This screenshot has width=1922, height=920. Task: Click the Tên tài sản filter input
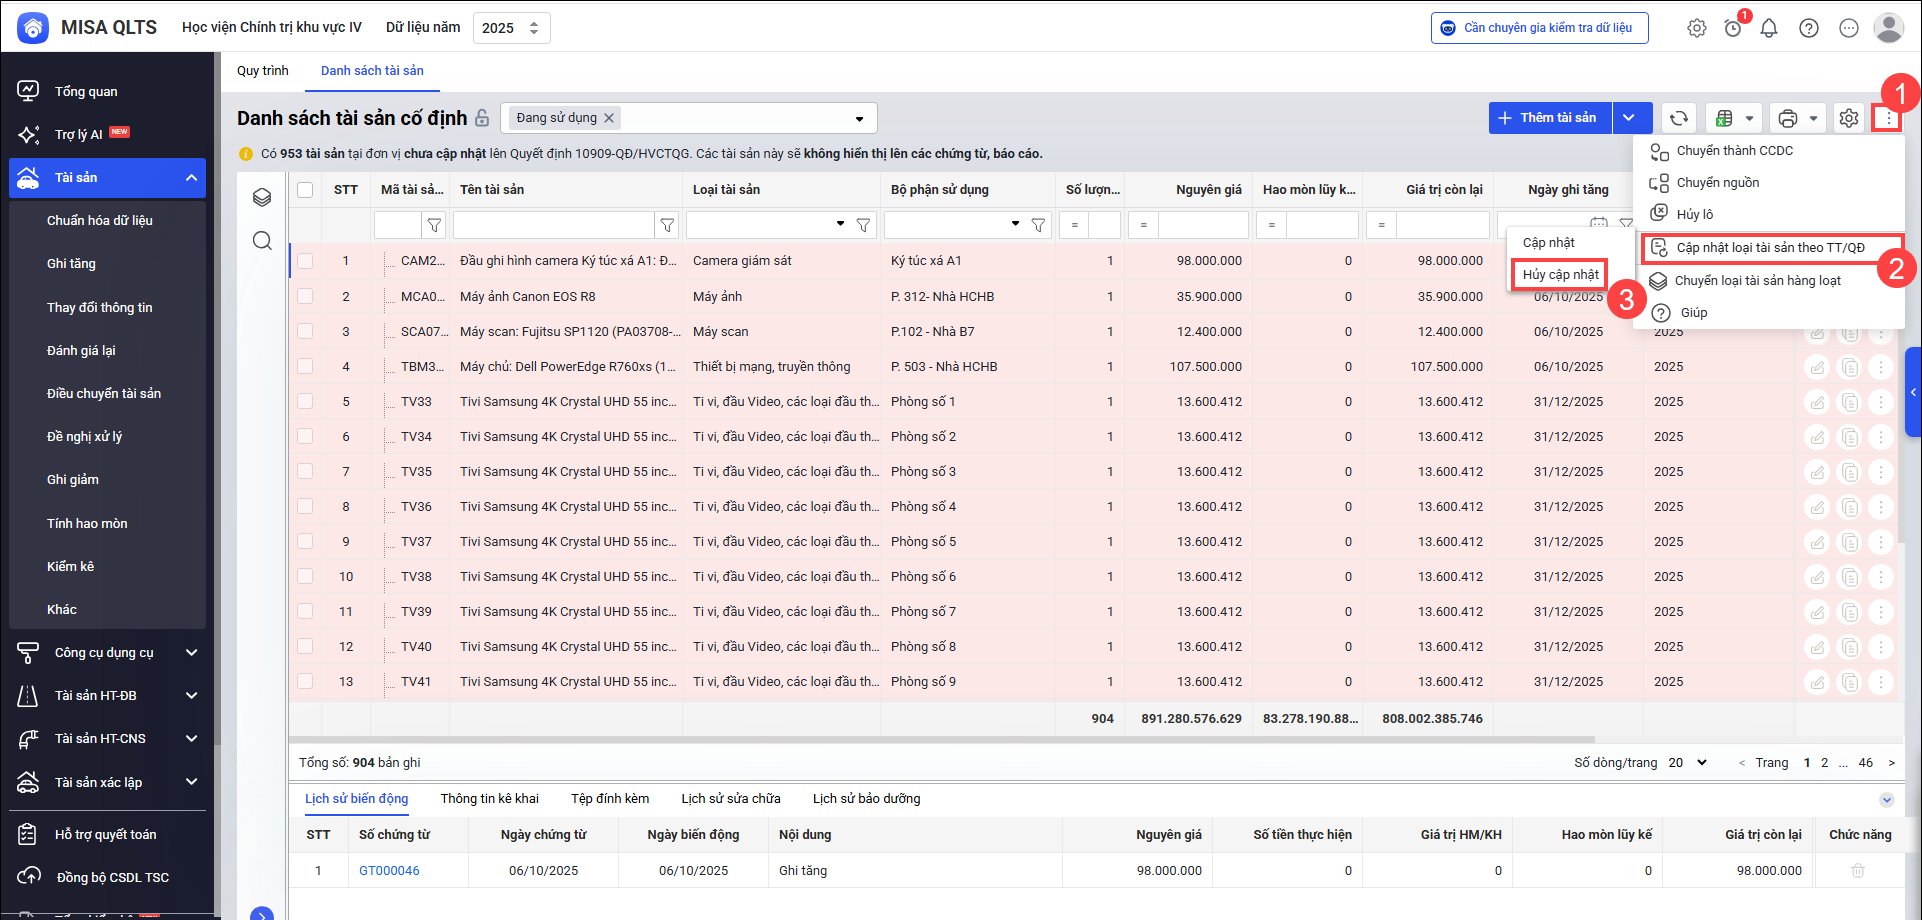(553, 225)
